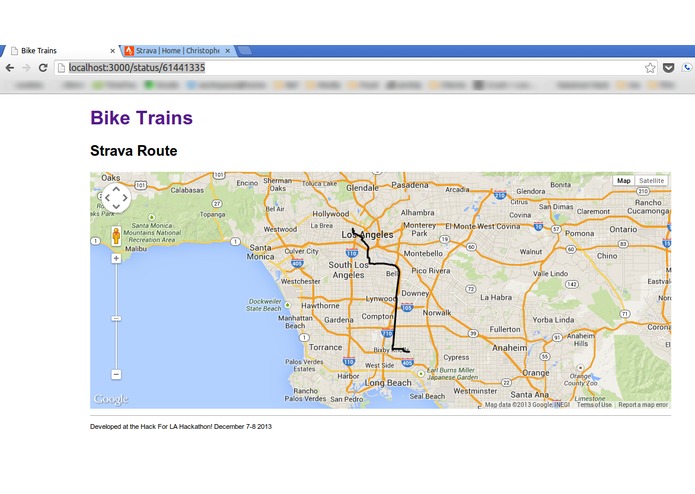Viewport: 695px width, 494px height.
Task: Click the Torrance label on map
Action: pyautogui.click(x=325, y=347)
